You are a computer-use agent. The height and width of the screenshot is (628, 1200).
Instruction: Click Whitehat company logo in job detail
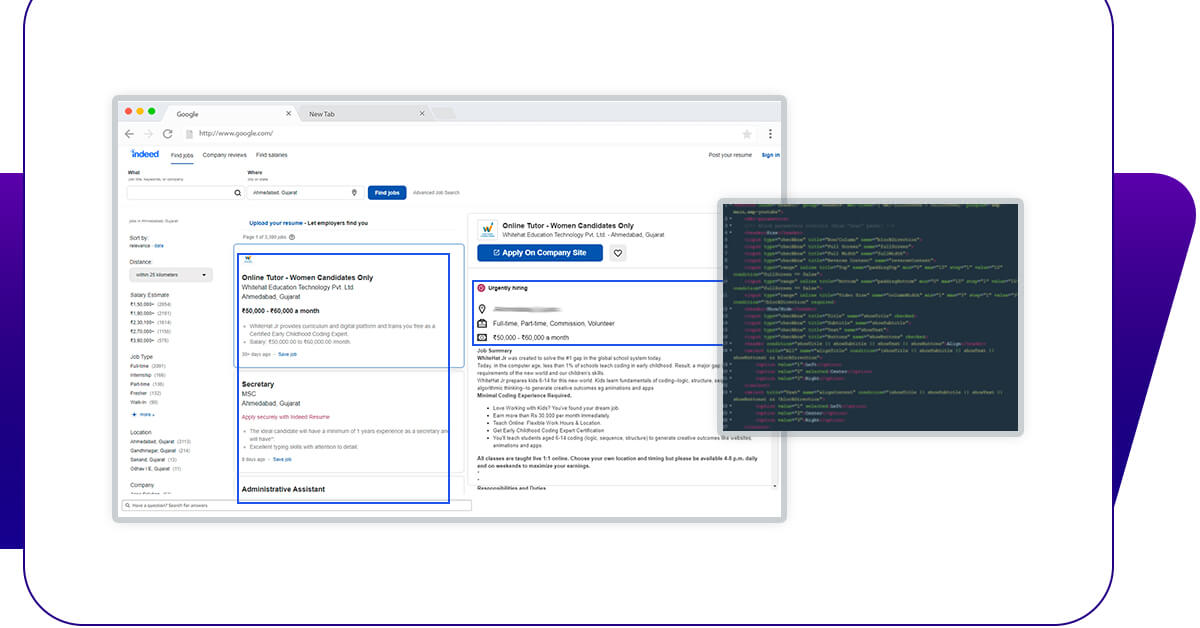click(487, 229)
